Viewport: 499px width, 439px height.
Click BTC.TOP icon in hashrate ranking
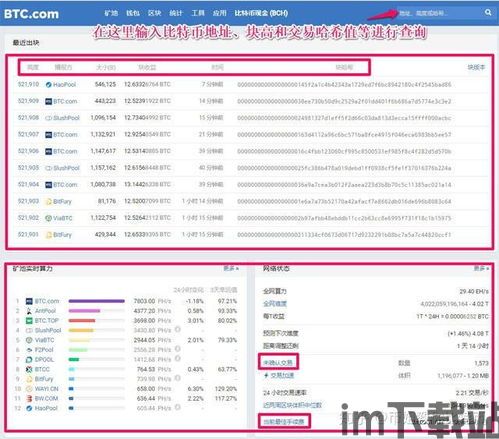[x=29, y=320]
